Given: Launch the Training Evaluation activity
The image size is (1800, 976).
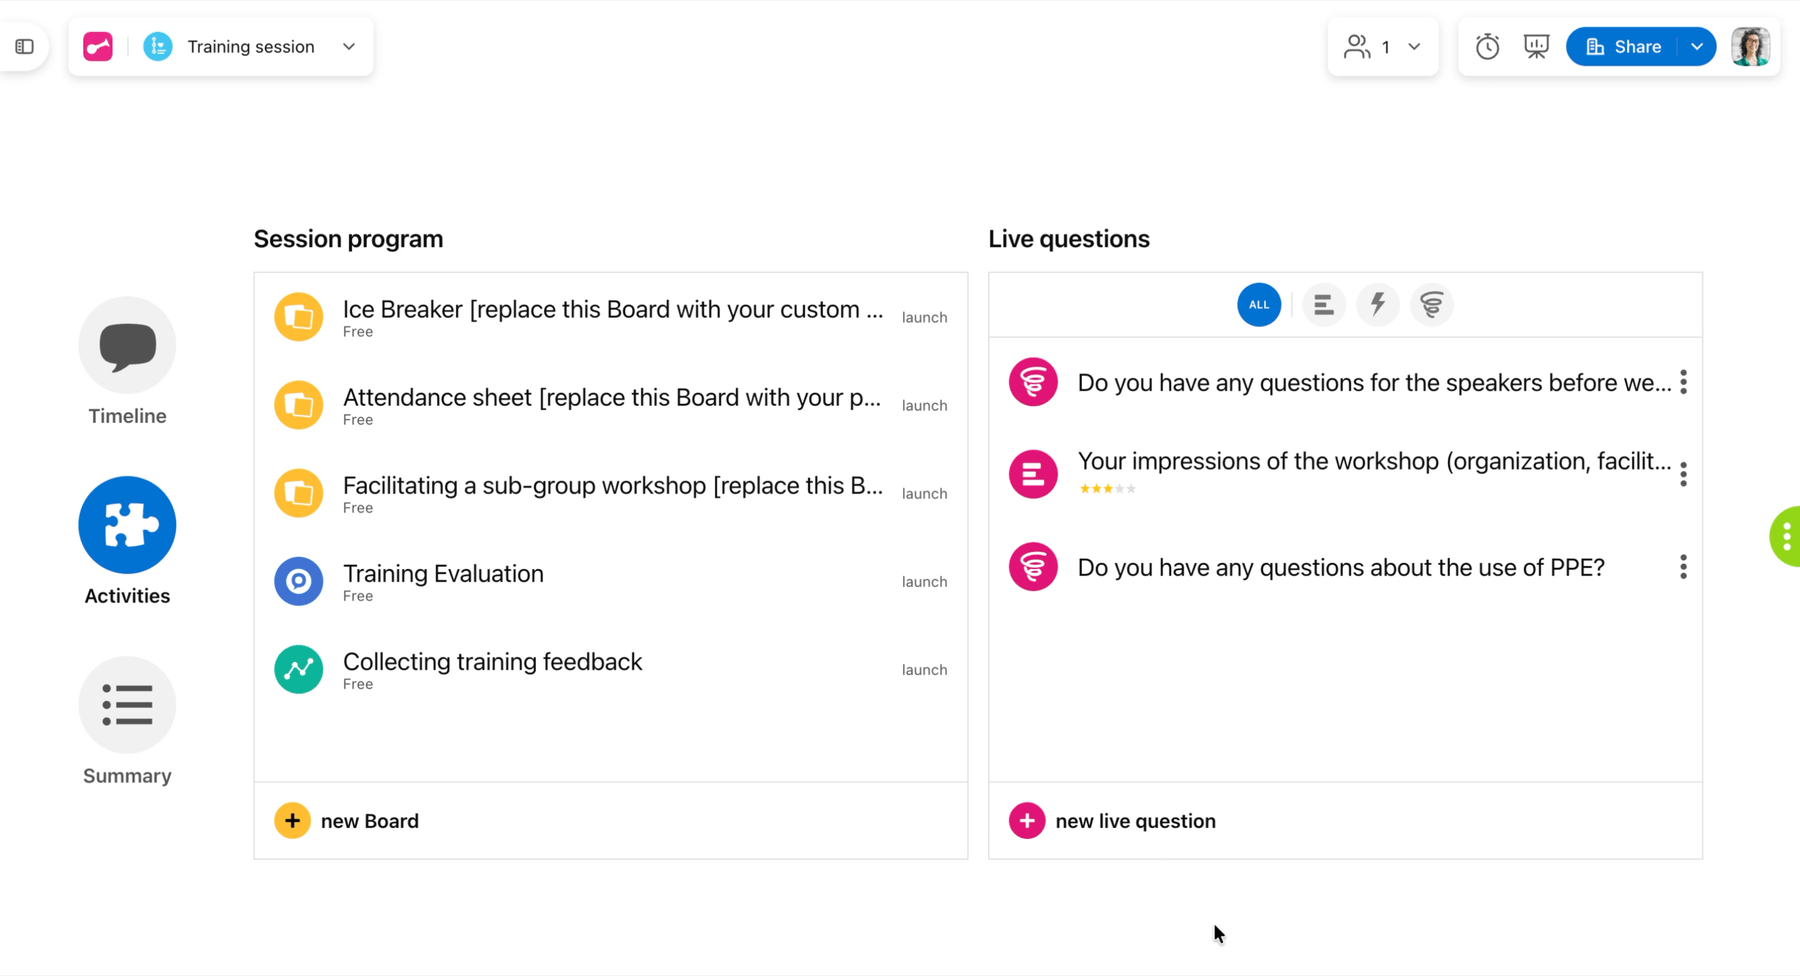Looking at the screenshot, I should [924, 581].
